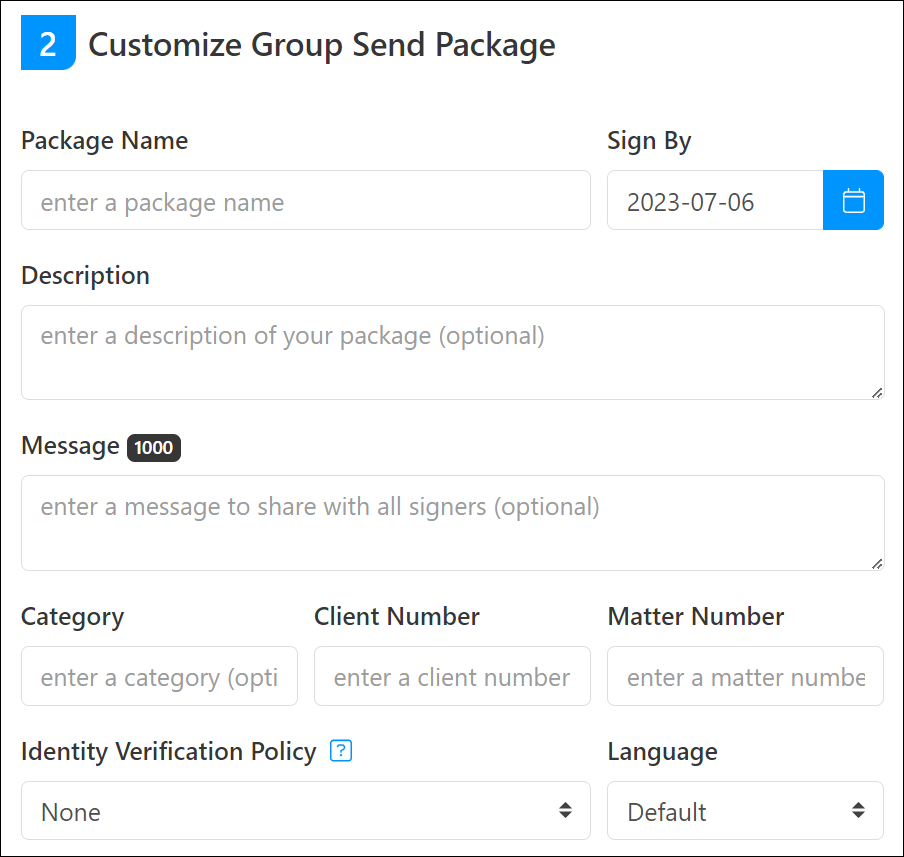Click the Language dropdown stepper arrows
The width and height of the screenshot is (904, 857).
pyautogui.click(x=857, y=811)
